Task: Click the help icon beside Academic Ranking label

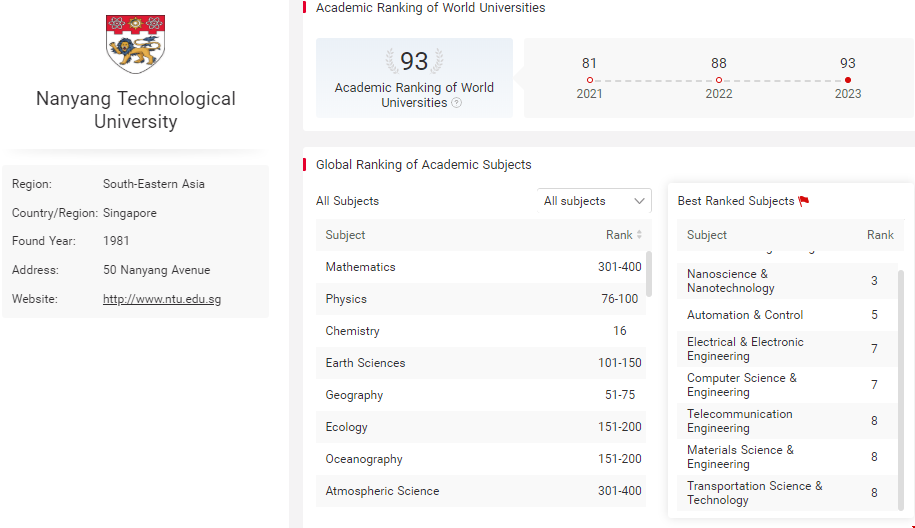Action: [x=457, y=103]
